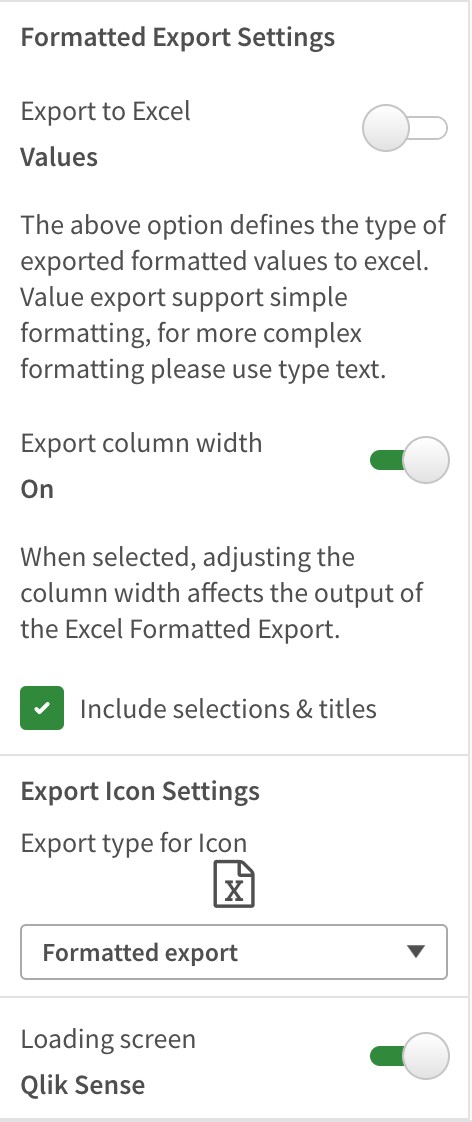Click the white checkmark in green box
The height and width of the screenshot is (1122, 472).
(42, 708)
